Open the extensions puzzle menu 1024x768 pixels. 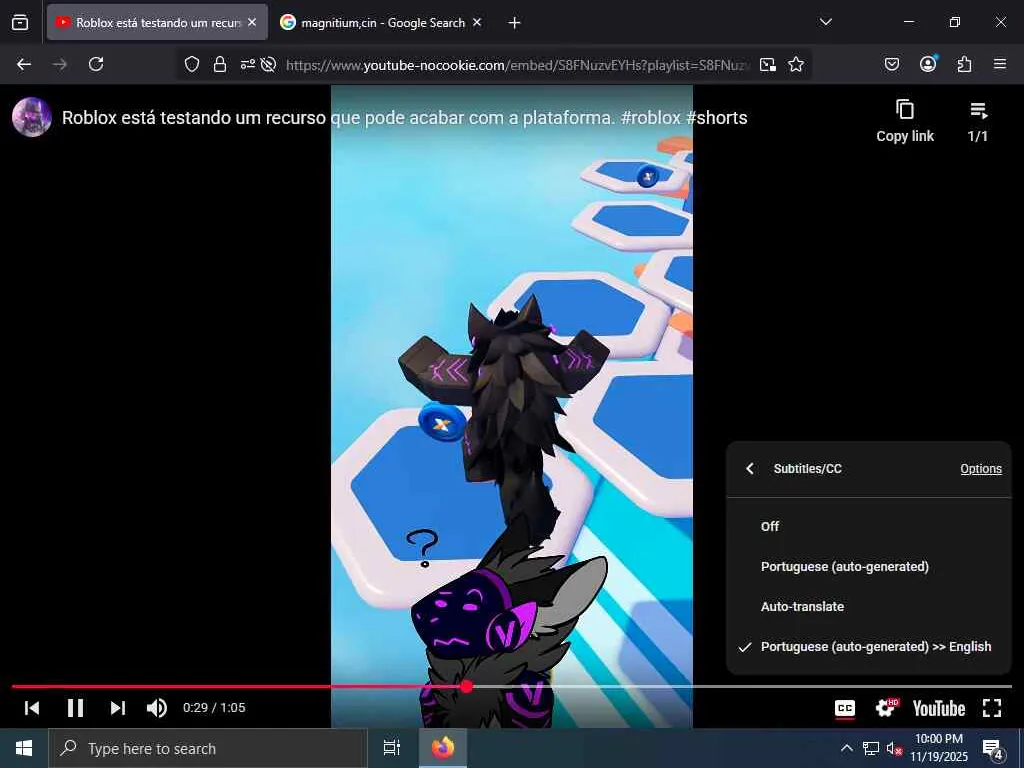[964, 64]
